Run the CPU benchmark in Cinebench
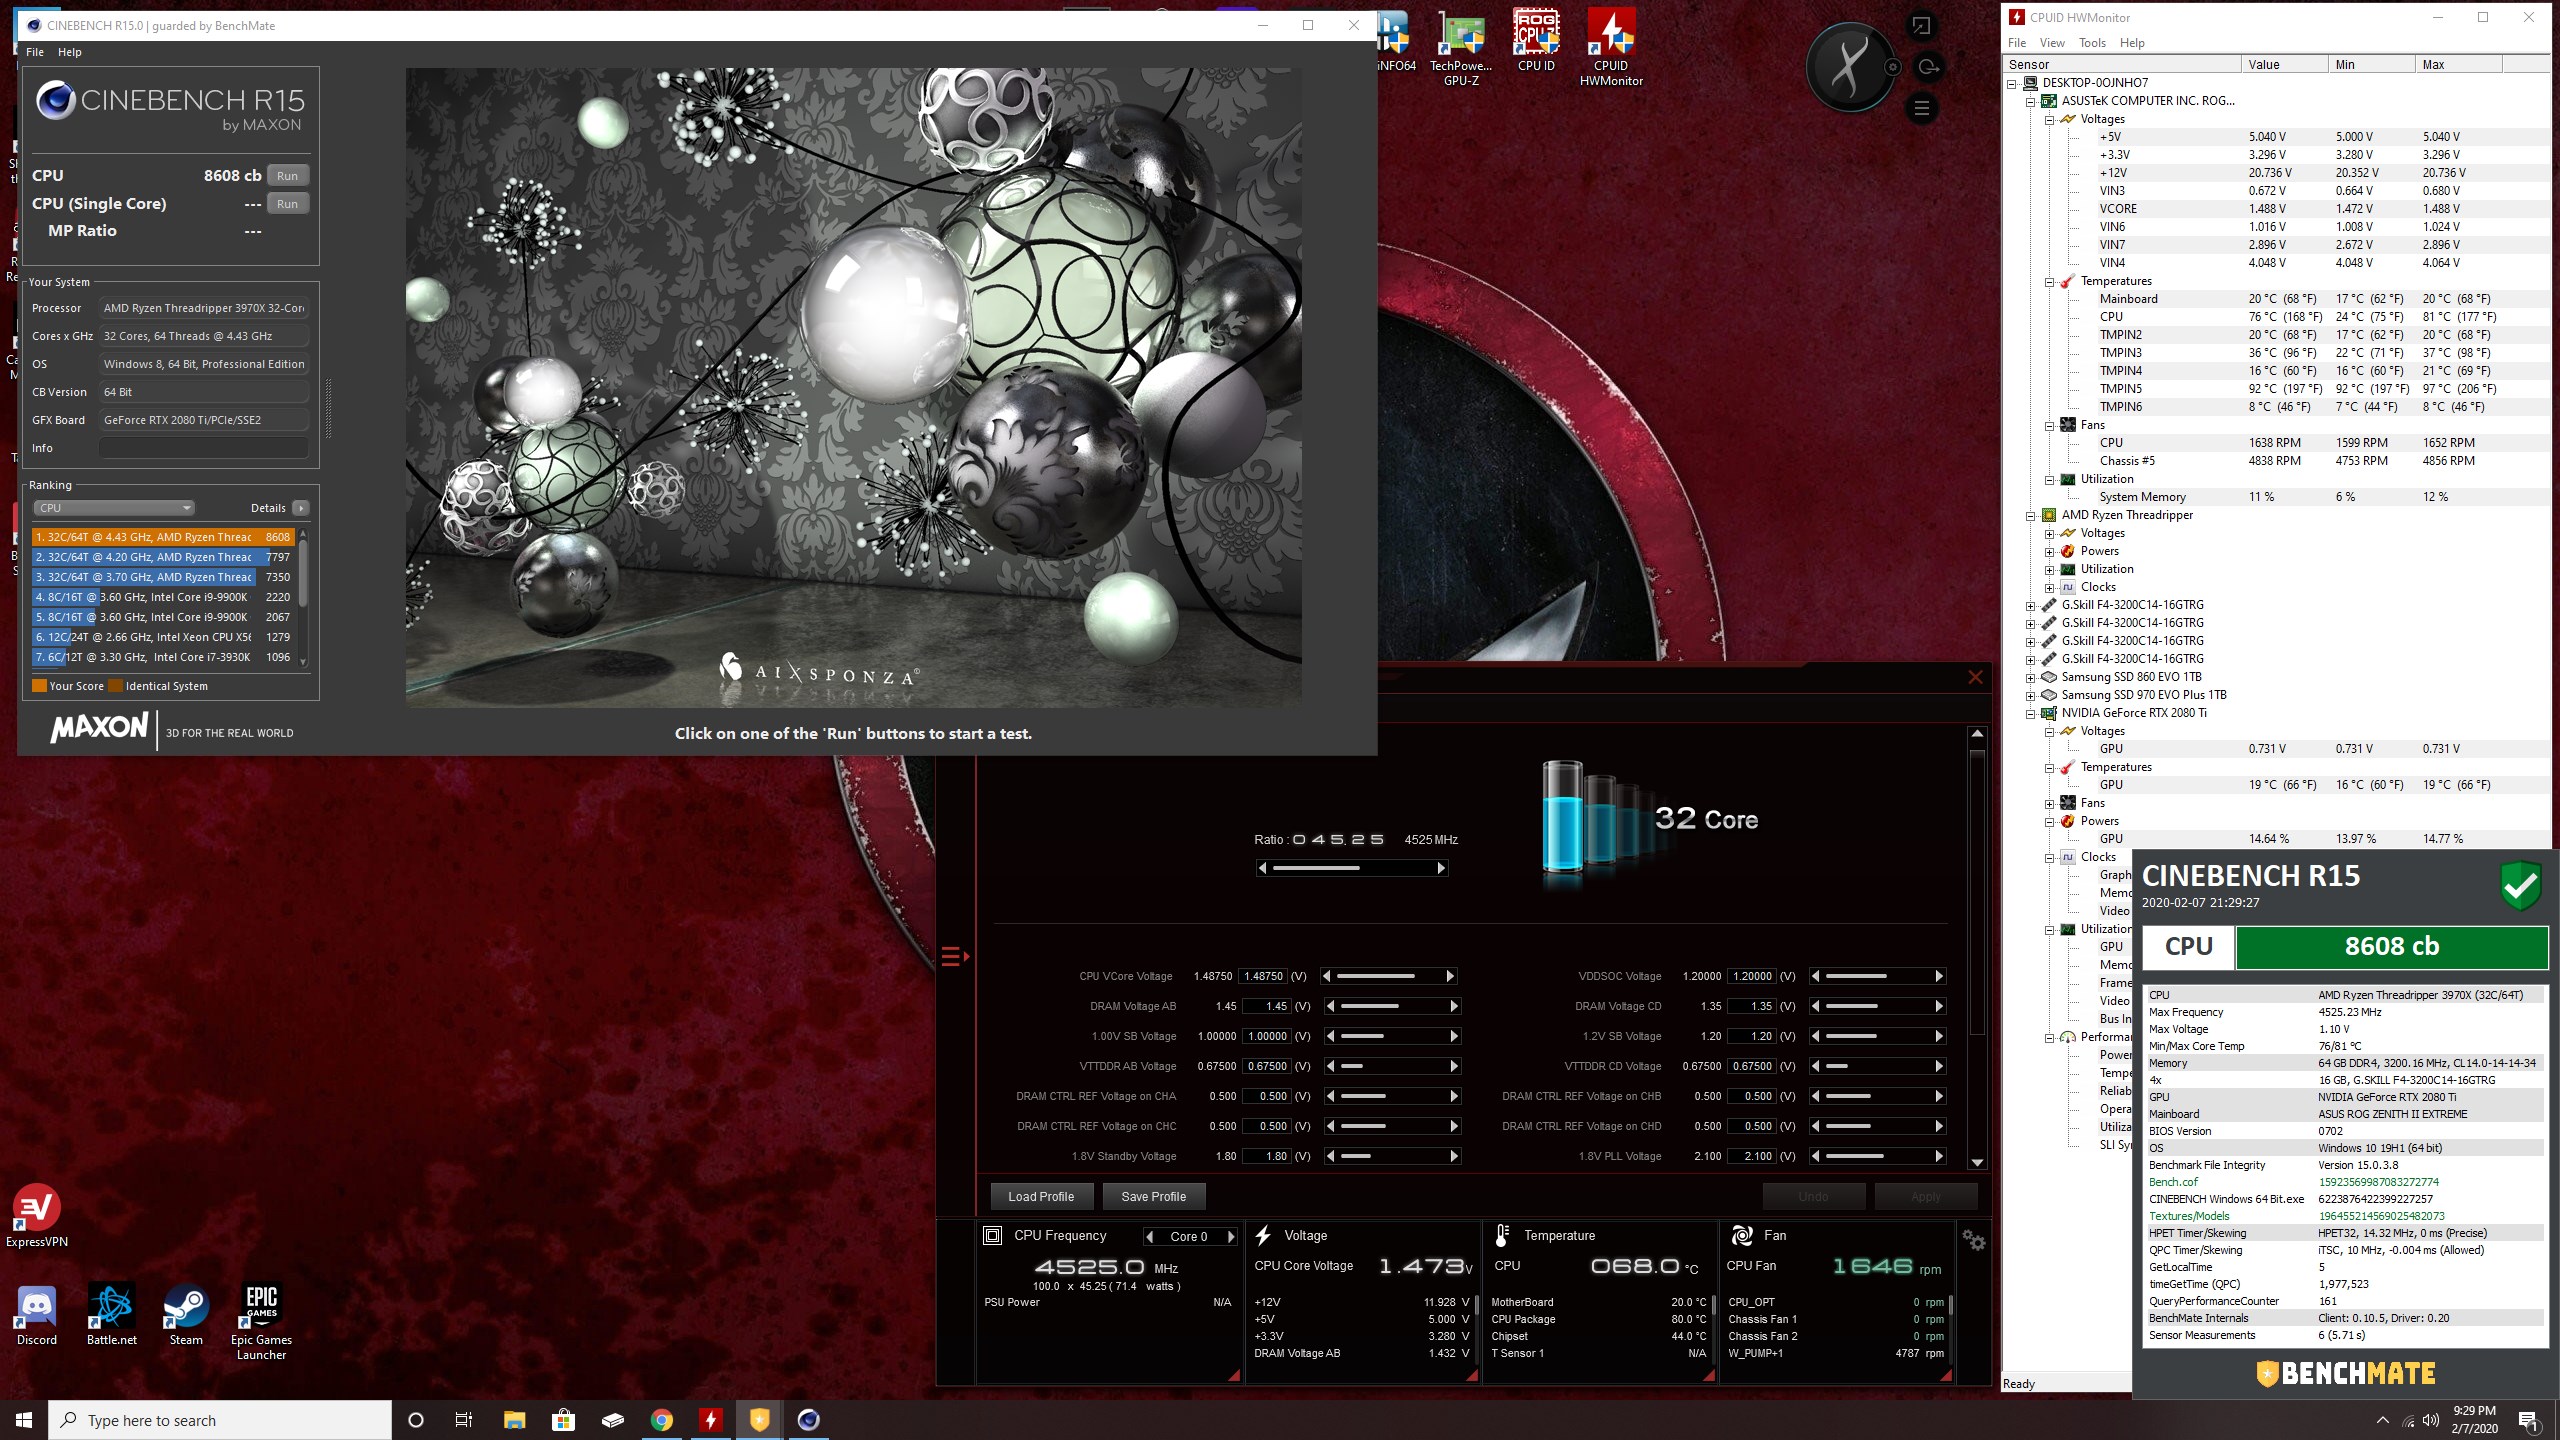The image size is (2560, 1440). click(x=288, y=176)
